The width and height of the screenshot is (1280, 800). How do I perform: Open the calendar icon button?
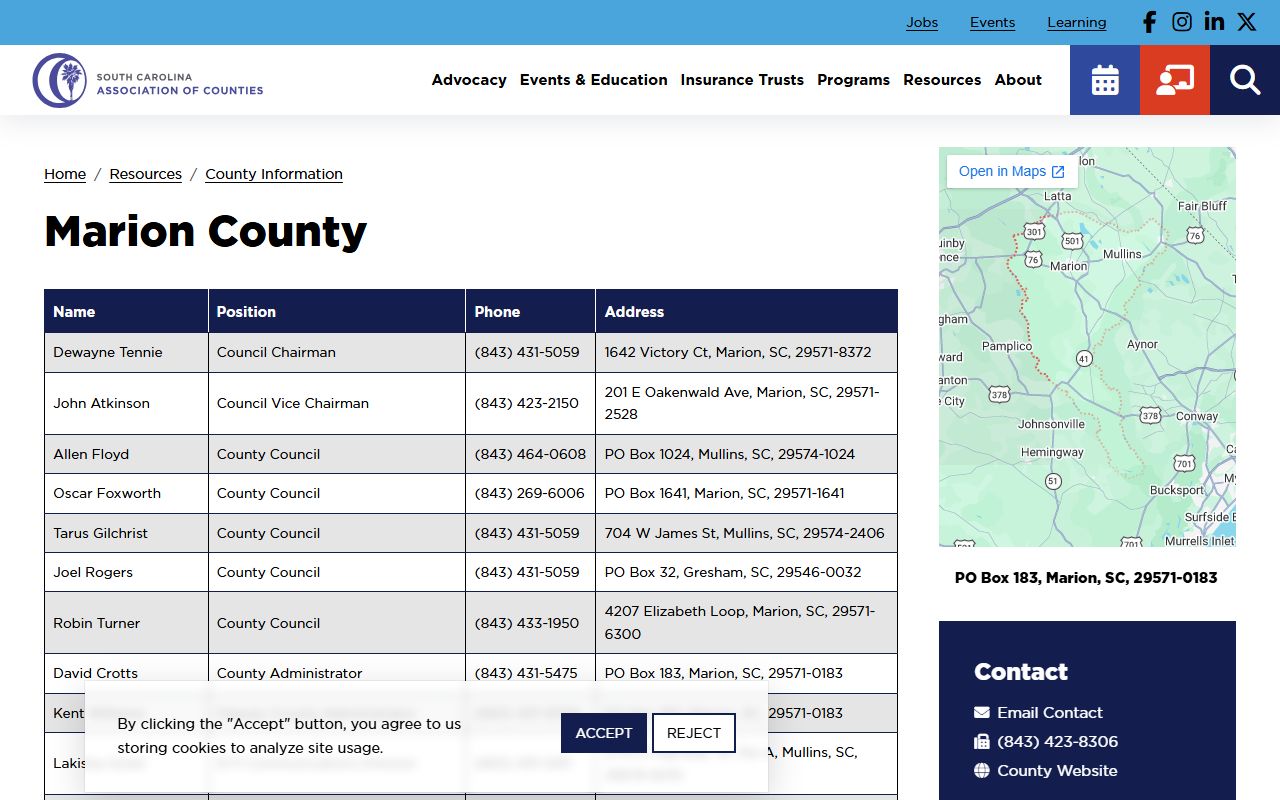pyautogui.click(x=1105, y=80)
